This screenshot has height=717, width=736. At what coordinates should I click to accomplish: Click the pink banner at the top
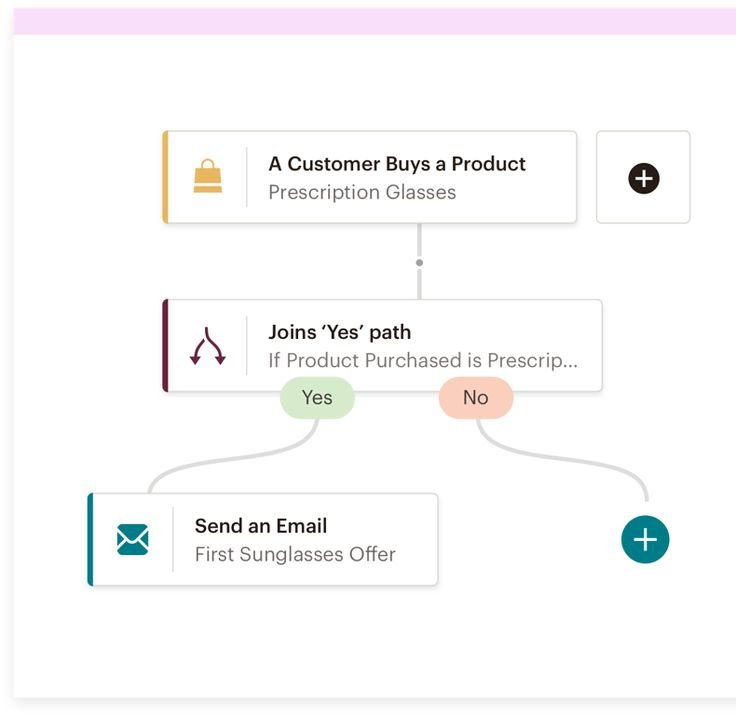[375, 21]
